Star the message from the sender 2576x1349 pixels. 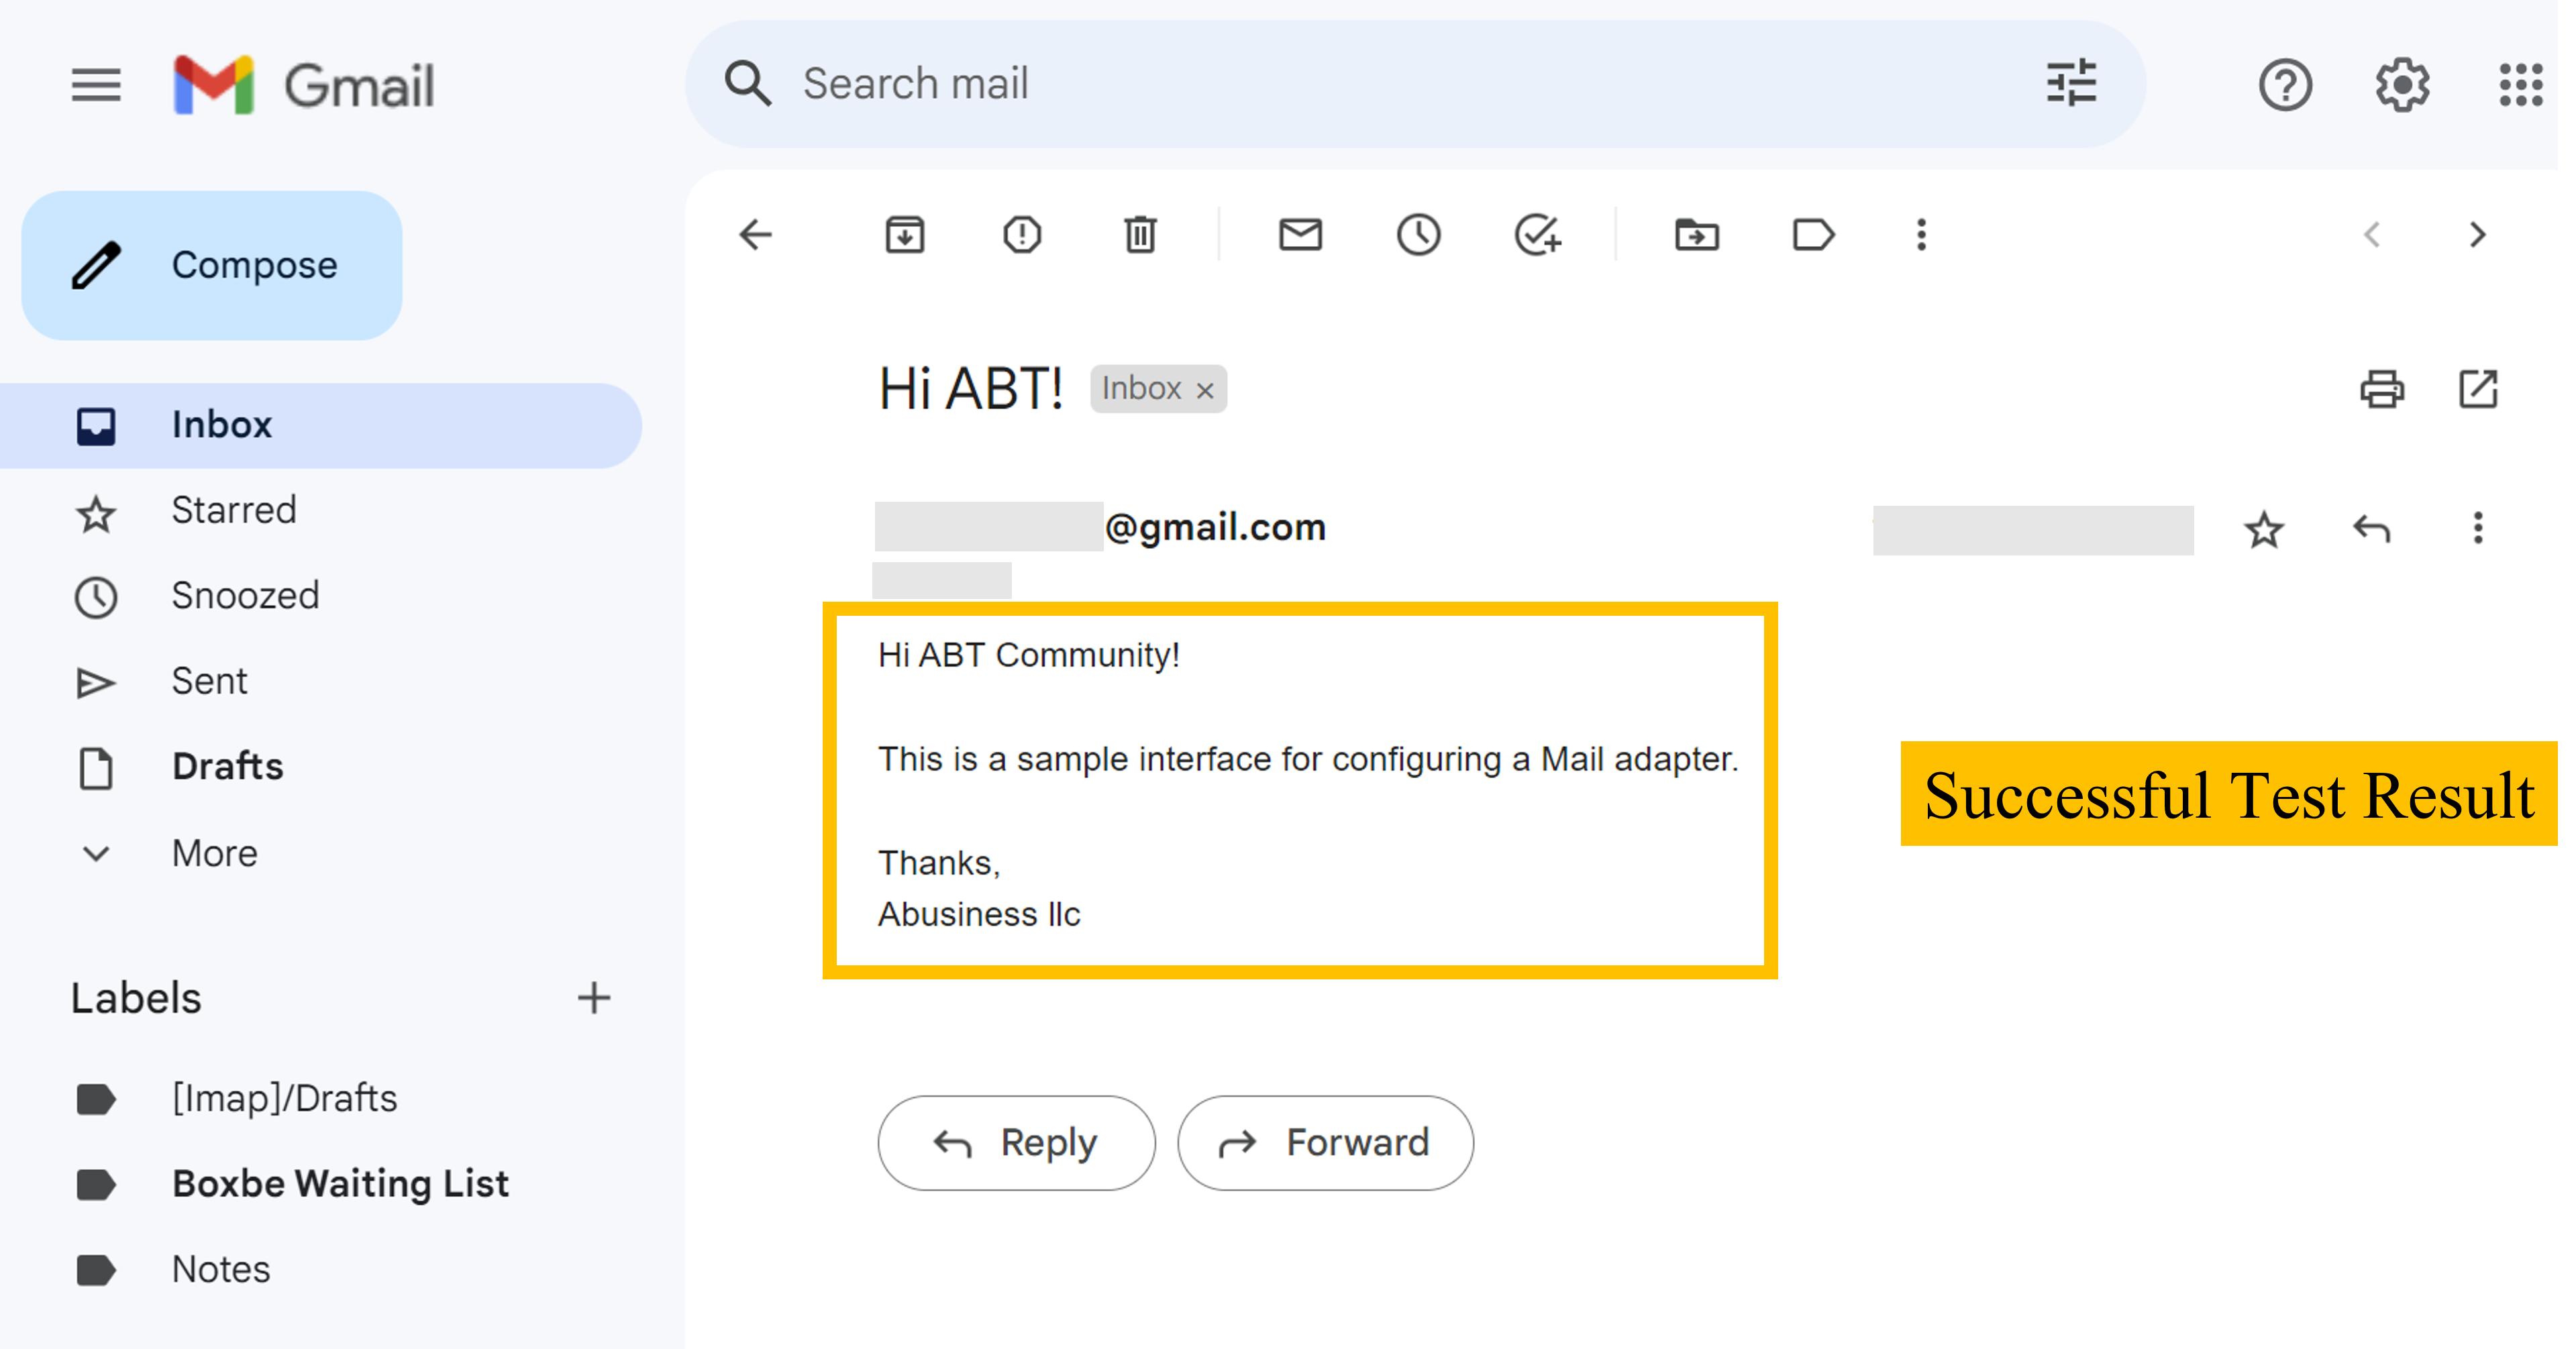pyautogui.click(x=2264, y=530)
